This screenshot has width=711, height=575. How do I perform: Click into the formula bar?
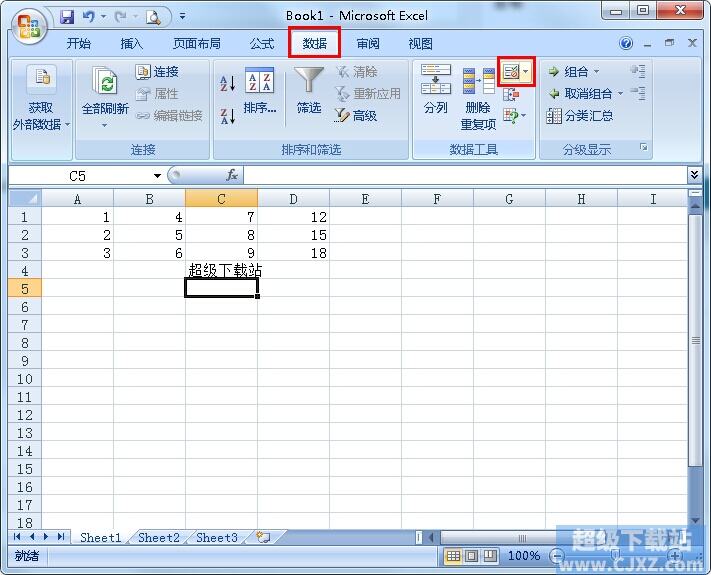coord(465,175)
